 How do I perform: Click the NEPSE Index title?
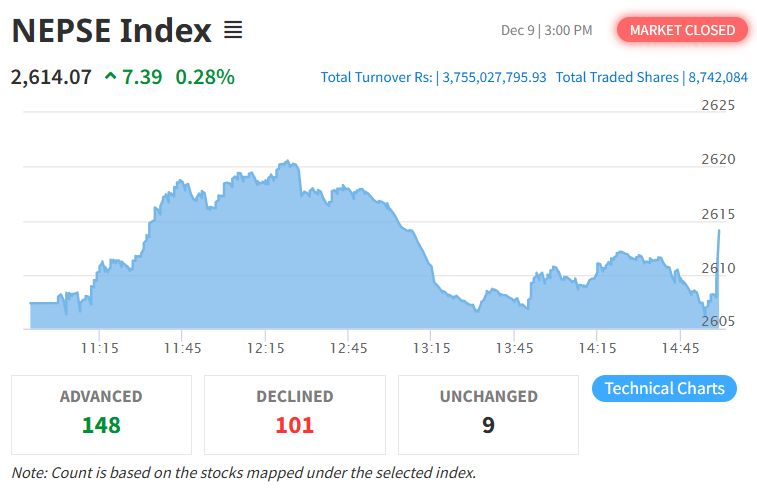pyautogui.click(x=111, y=30)
